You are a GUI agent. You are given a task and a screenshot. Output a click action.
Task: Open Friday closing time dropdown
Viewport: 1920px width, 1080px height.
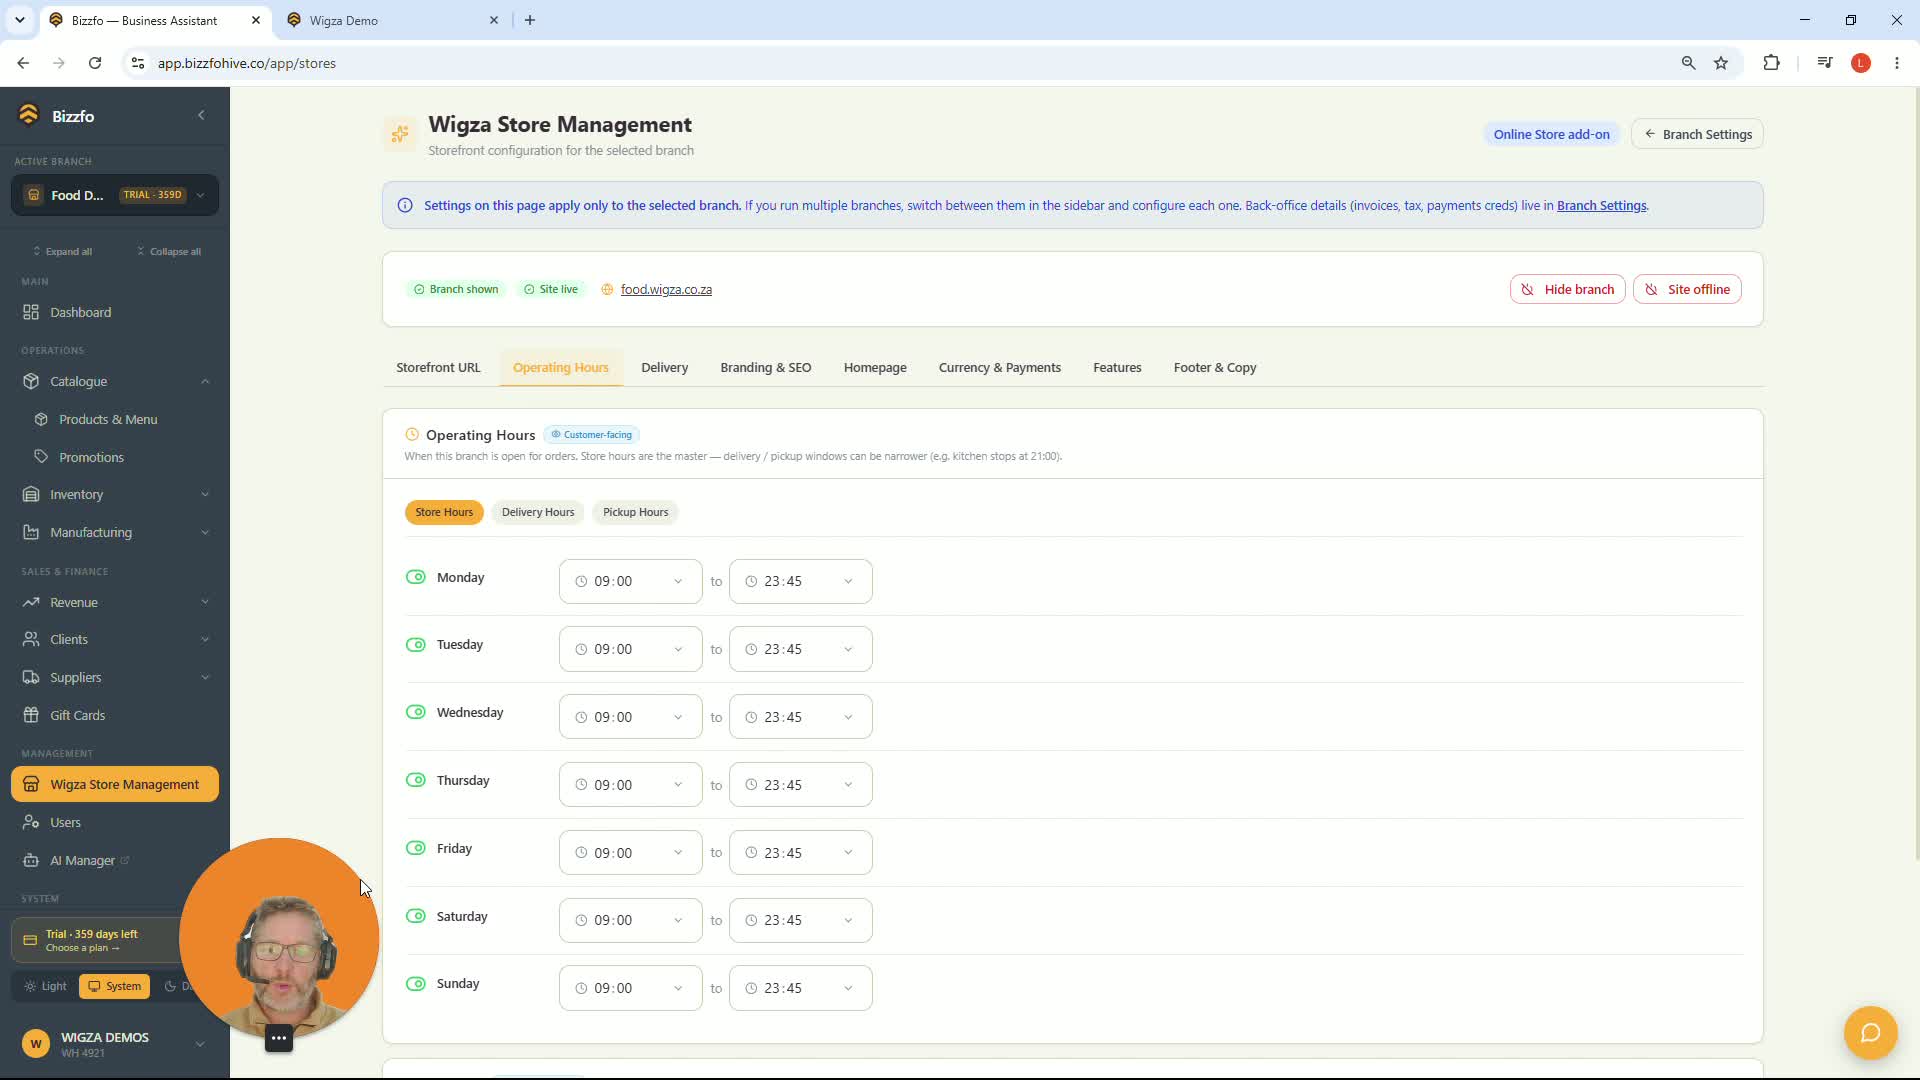[x=800, y=853]
